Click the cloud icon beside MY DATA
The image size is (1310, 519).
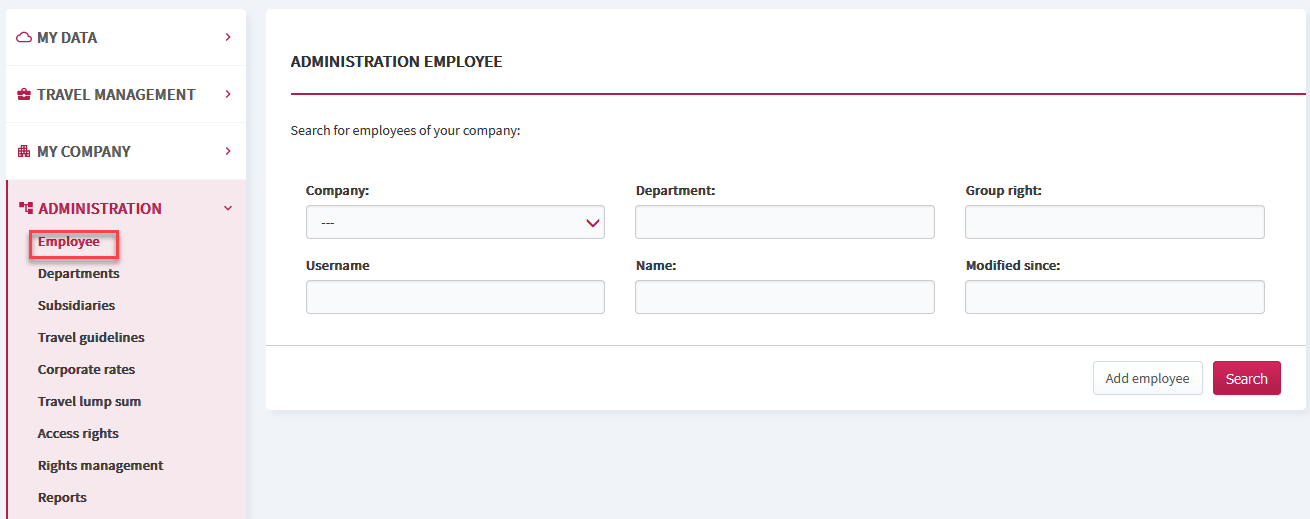coord(25,37)
